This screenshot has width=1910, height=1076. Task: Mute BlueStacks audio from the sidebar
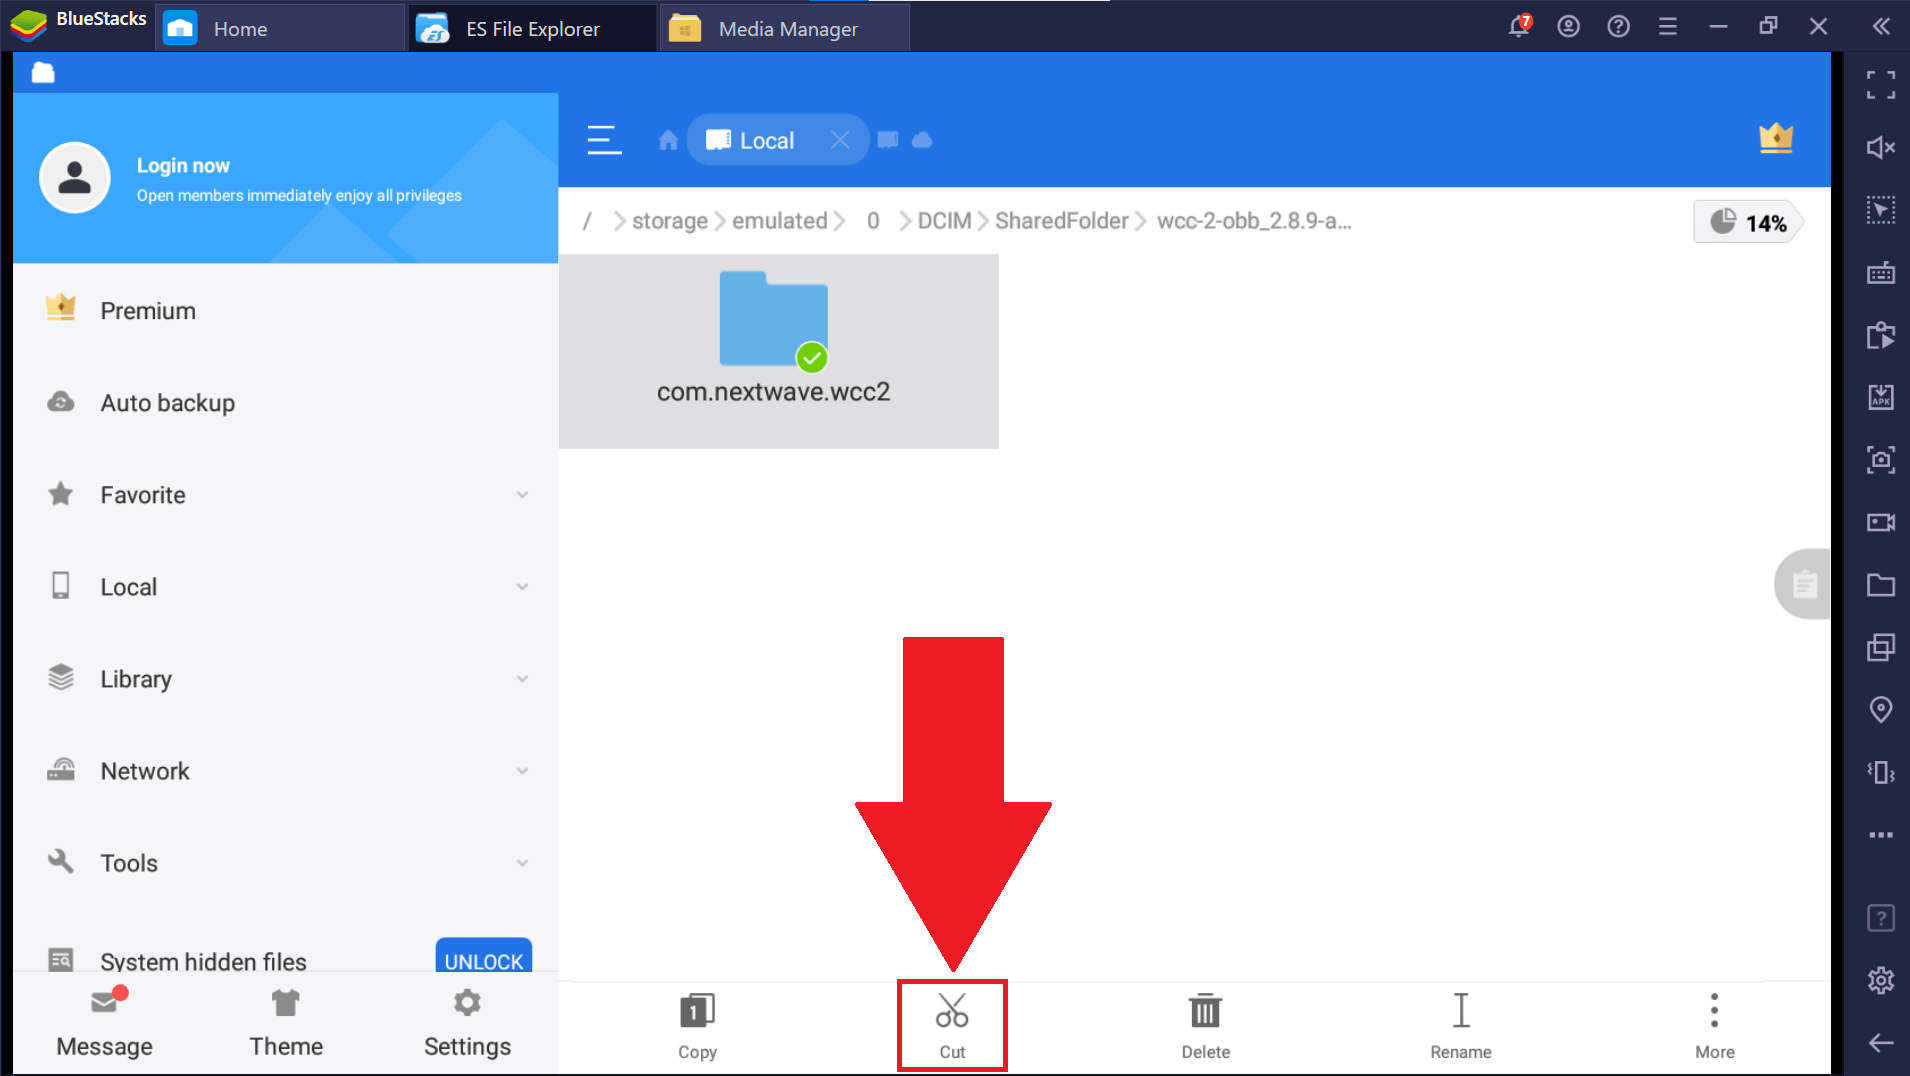(1882, 148)
